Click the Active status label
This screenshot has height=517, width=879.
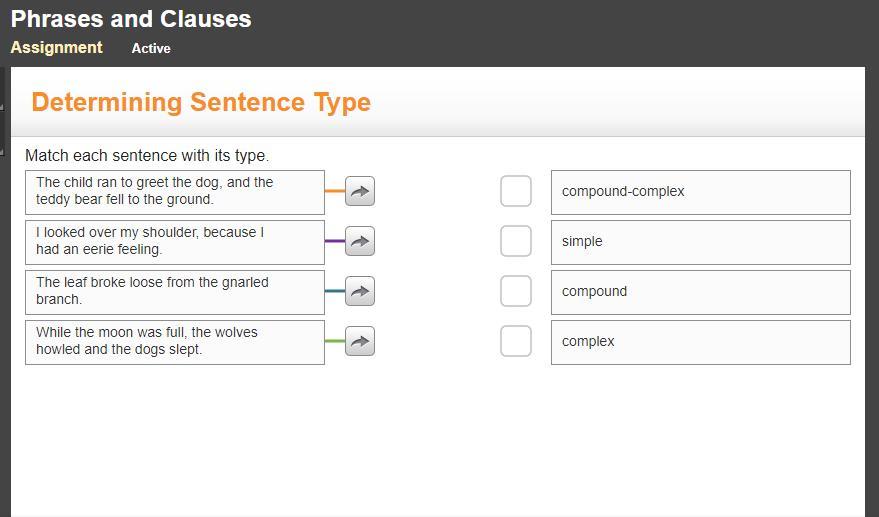[x=151, y=49]
